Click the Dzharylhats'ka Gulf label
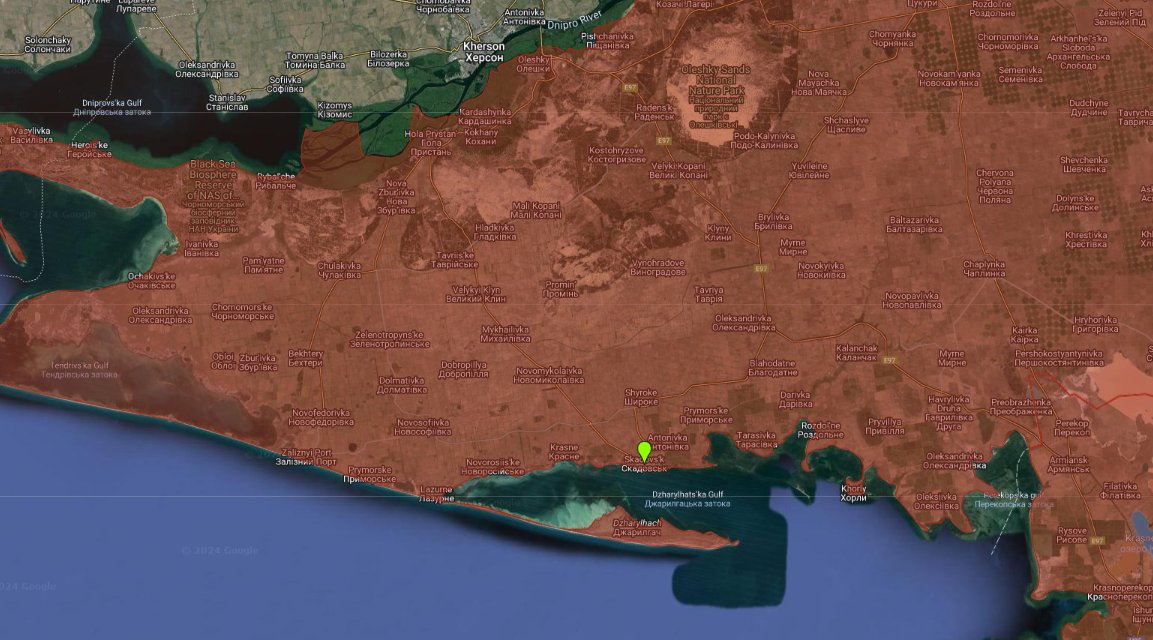Image resolution: width=1153 pixels, height=640 pixels. click(x=688, y=499)
